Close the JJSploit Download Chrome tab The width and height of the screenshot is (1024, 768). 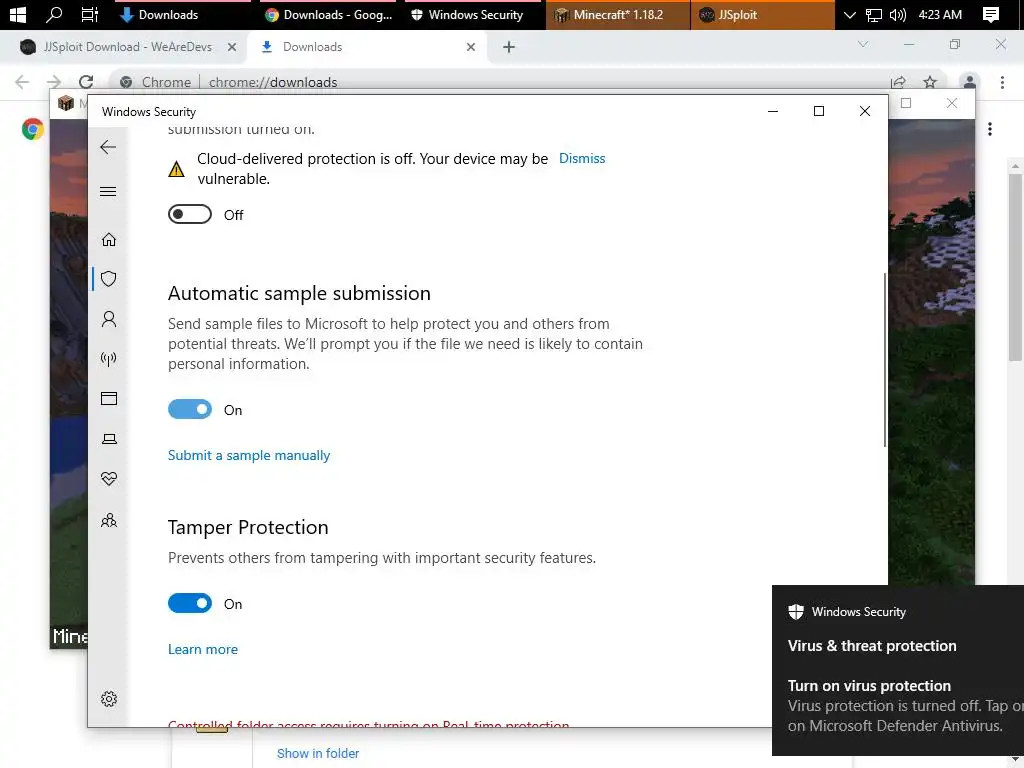[x=232, y=47]
